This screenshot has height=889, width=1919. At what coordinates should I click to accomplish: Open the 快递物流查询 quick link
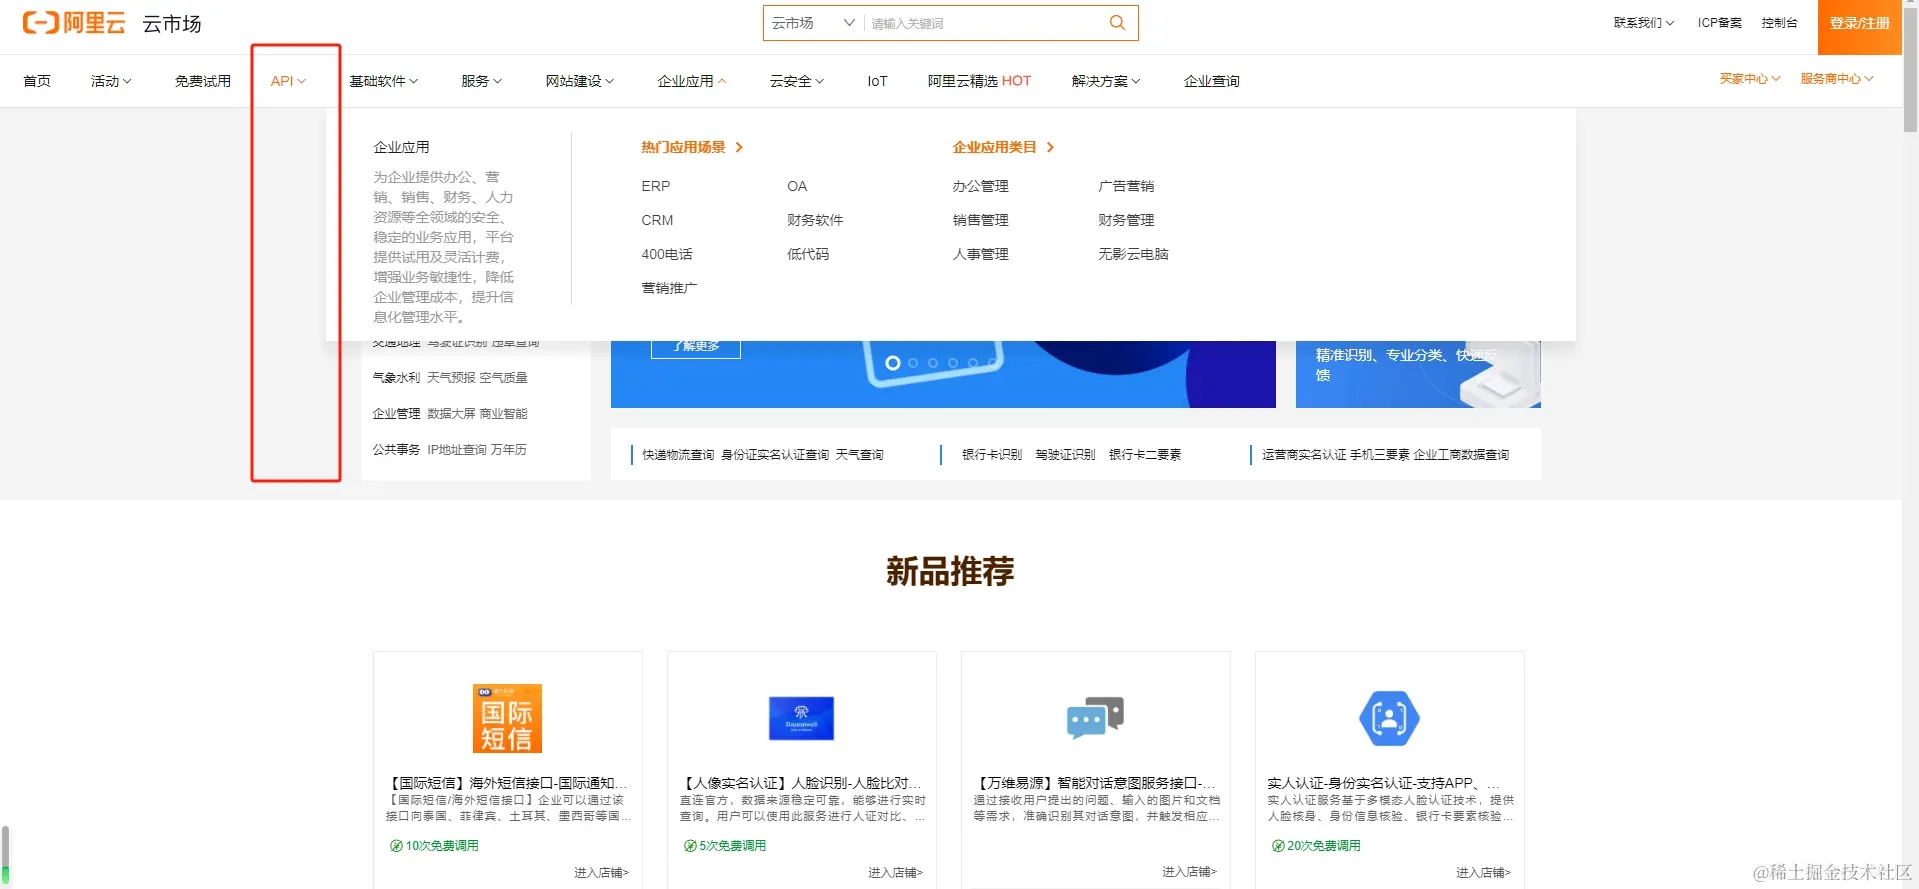pyautogui.click(x=678, y=455)
